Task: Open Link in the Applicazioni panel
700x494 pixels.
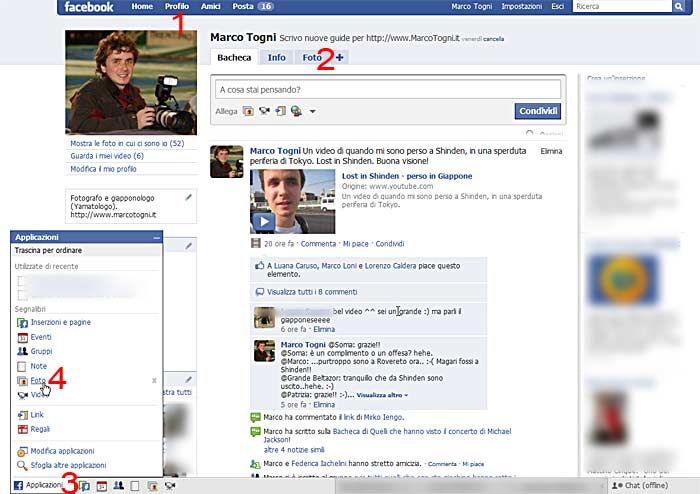Action: 37,415
